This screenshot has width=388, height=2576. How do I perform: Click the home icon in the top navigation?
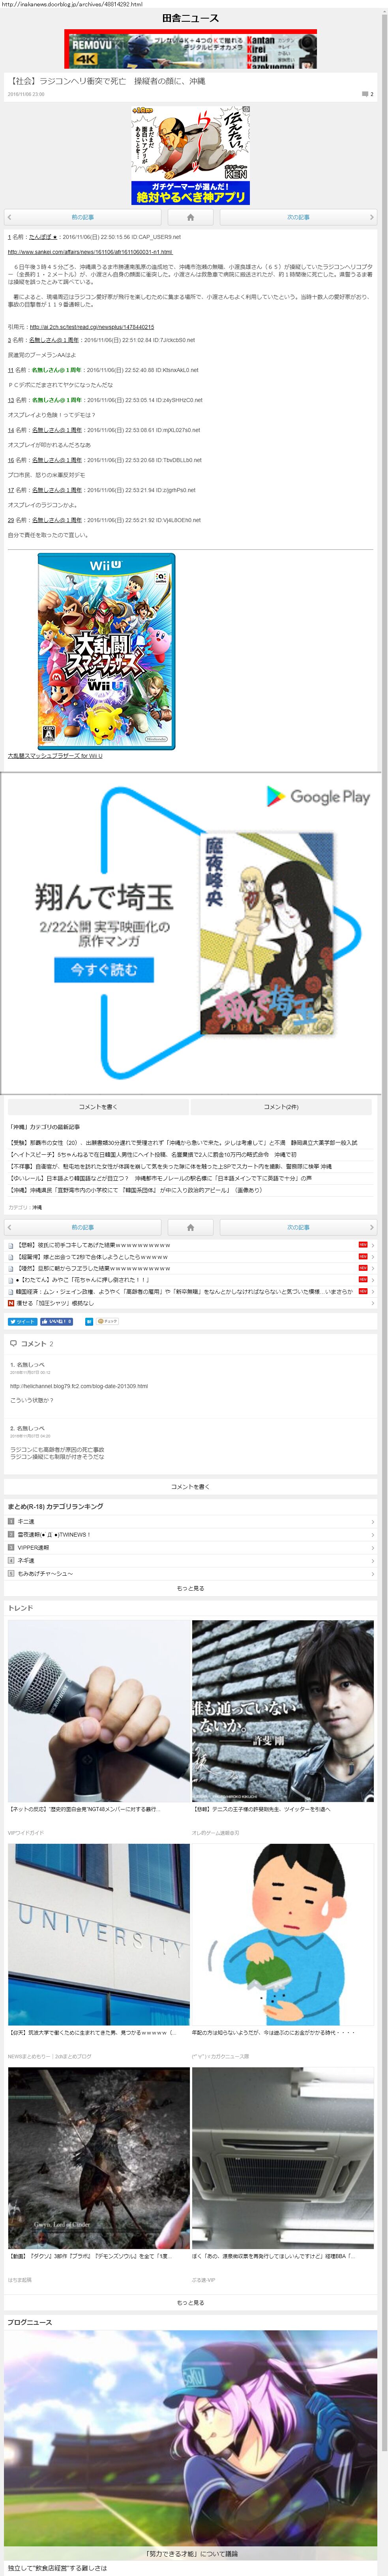(x=190, y=217)
